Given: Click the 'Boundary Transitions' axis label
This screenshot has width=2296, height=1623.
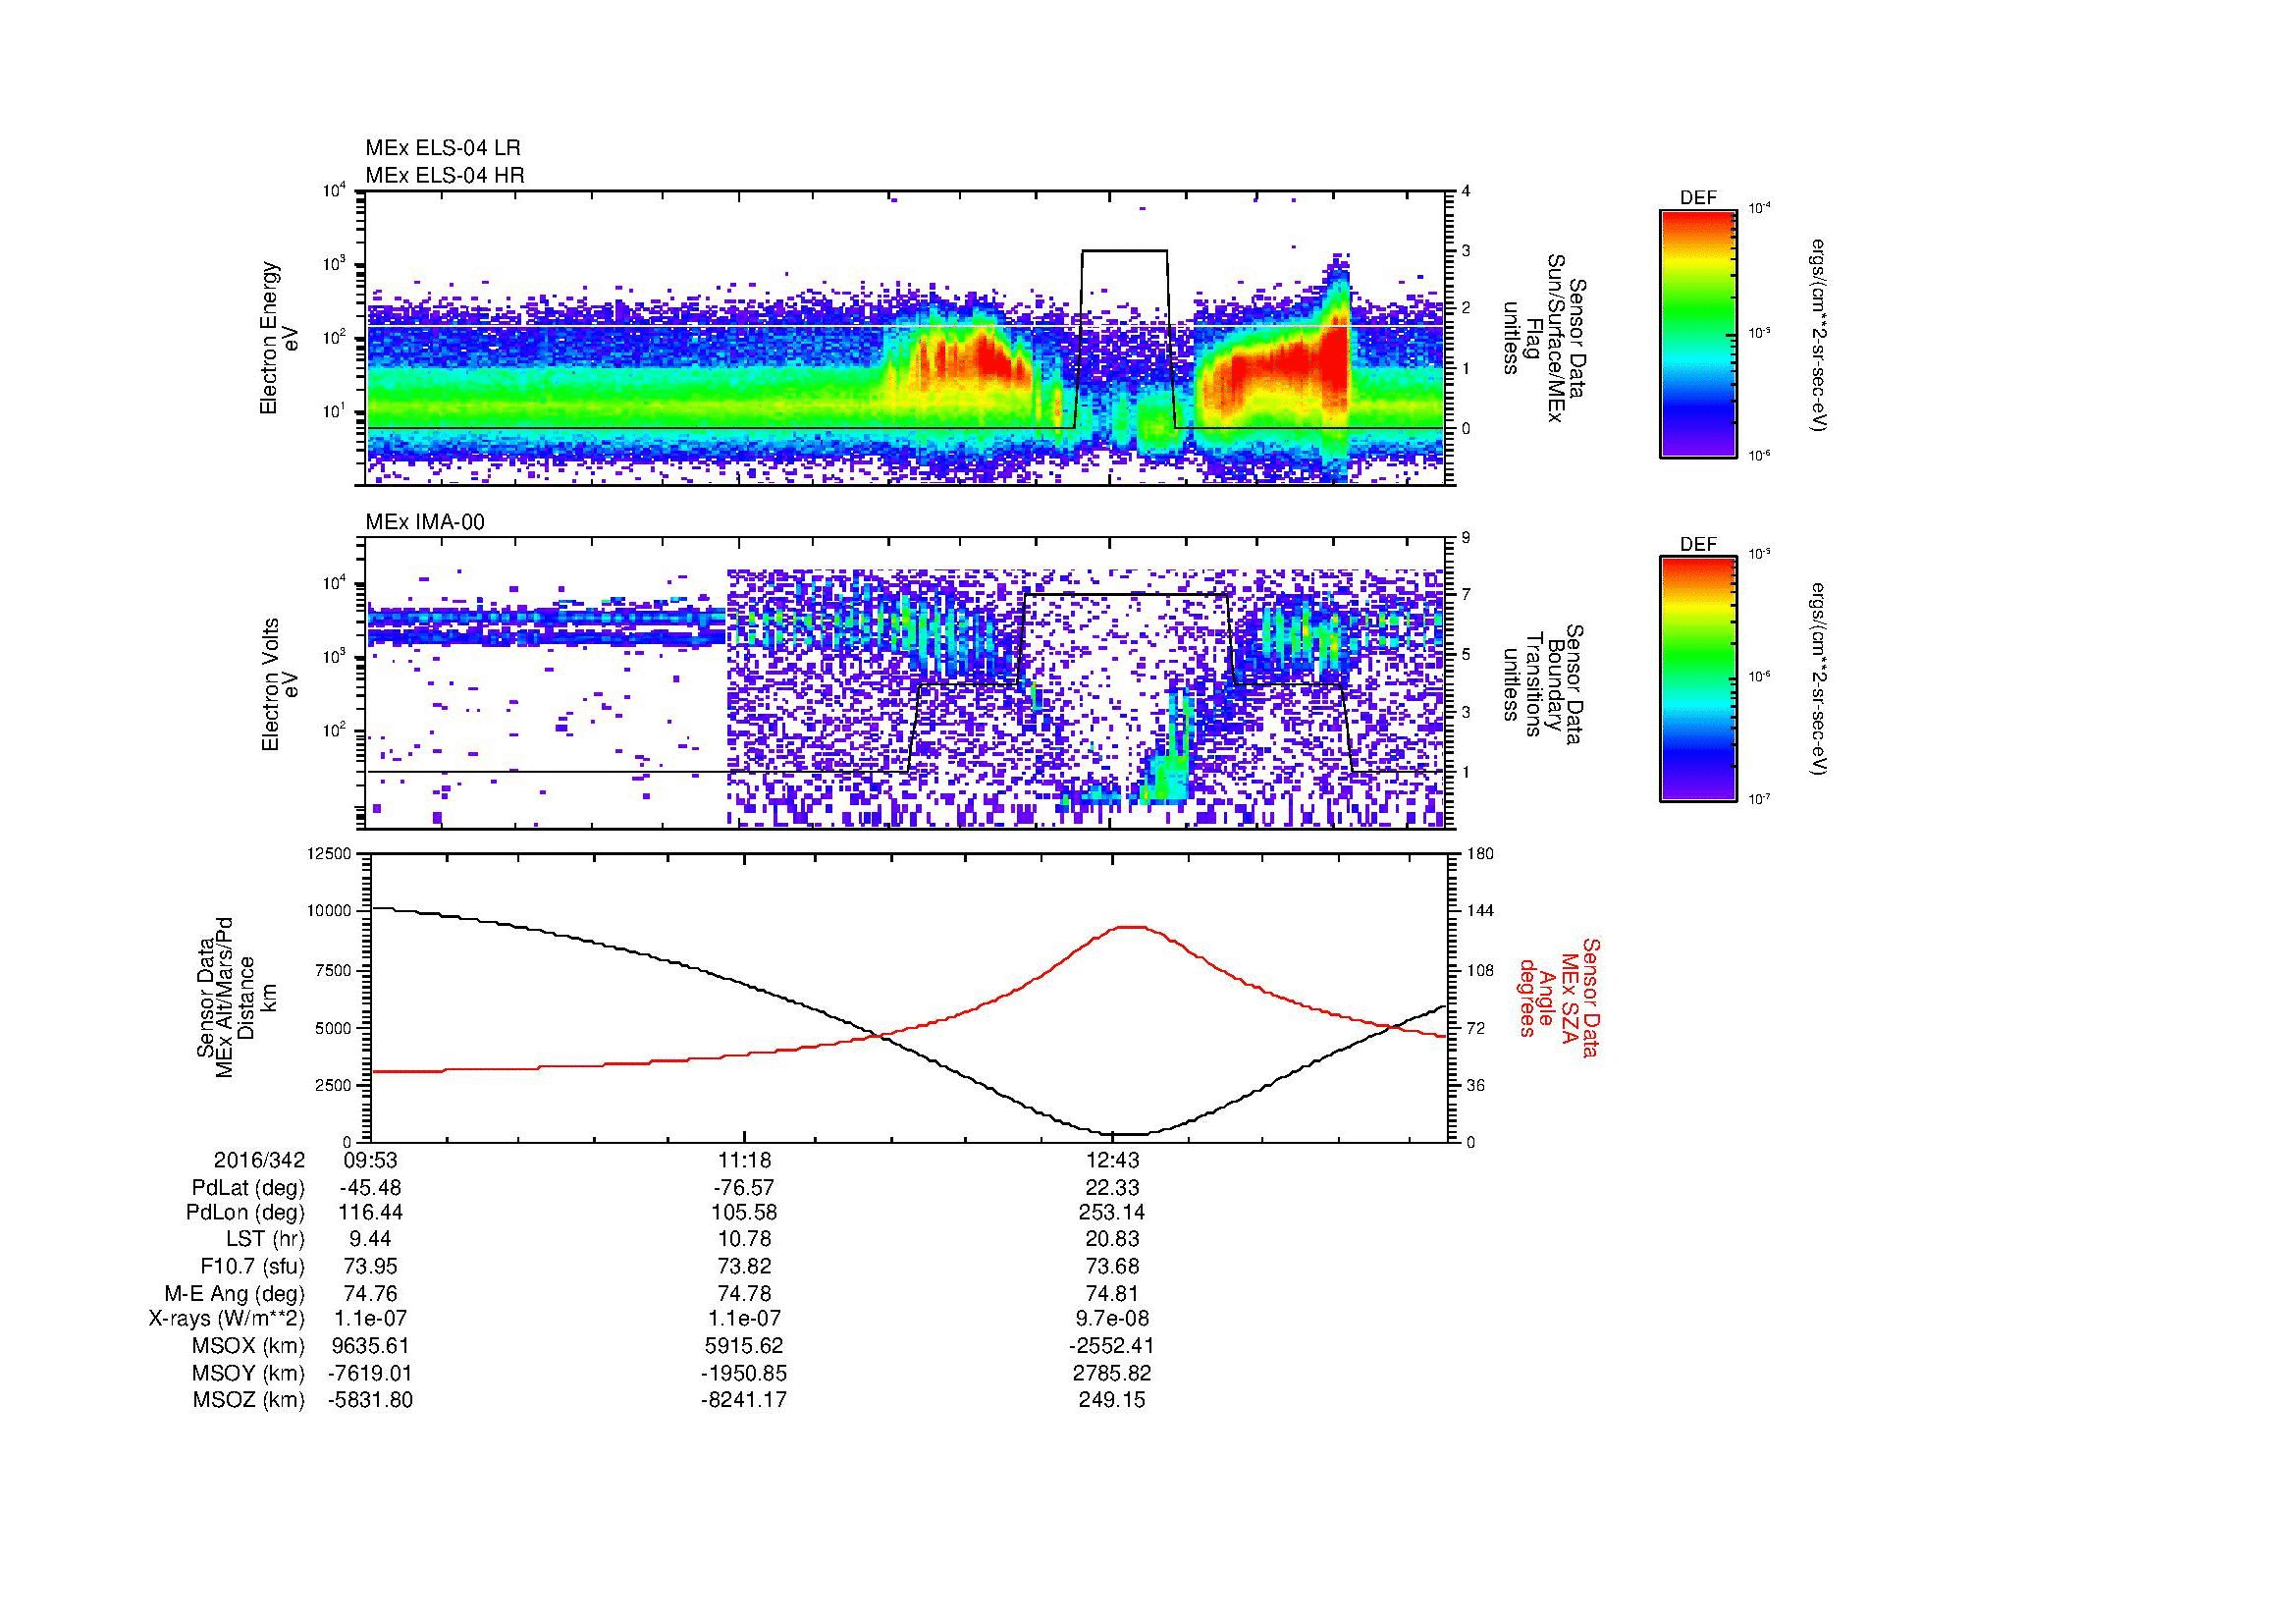Looking at the screenshot, I should [x=1543, y=685].
